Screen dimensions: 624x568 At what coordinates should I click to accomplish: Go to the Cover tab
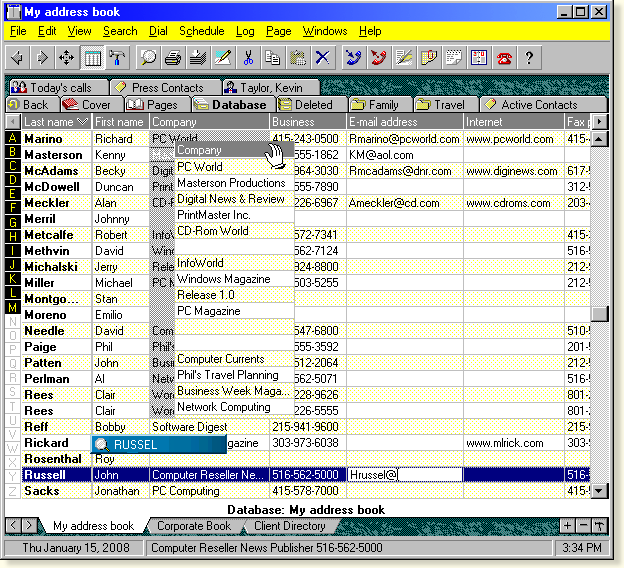click(x=92, y=105)
